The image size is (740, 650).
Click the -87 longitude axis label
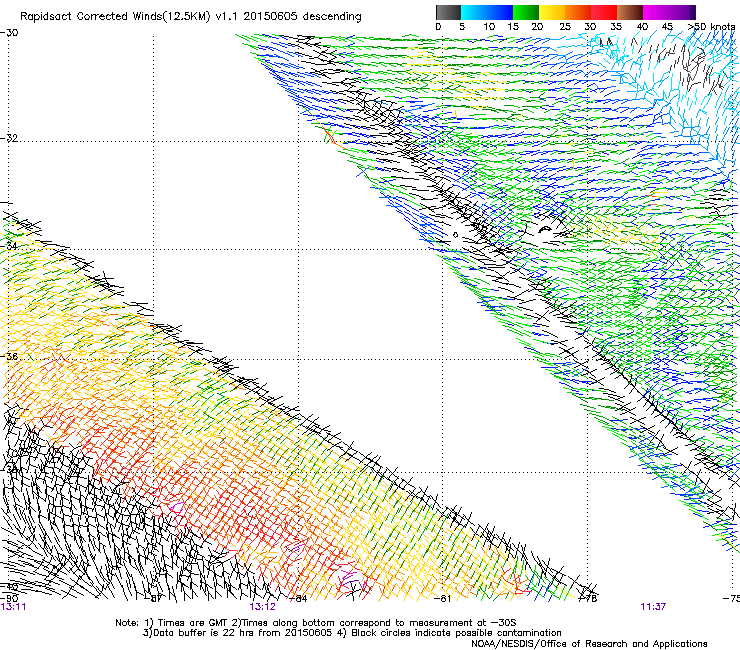point(154,598)
